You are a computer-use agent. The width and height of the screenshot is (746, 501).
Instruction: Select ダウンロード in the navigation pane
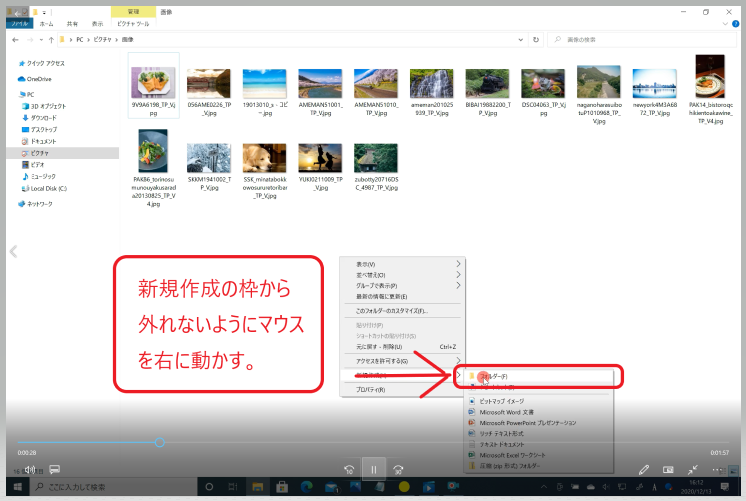click(43, 117)
